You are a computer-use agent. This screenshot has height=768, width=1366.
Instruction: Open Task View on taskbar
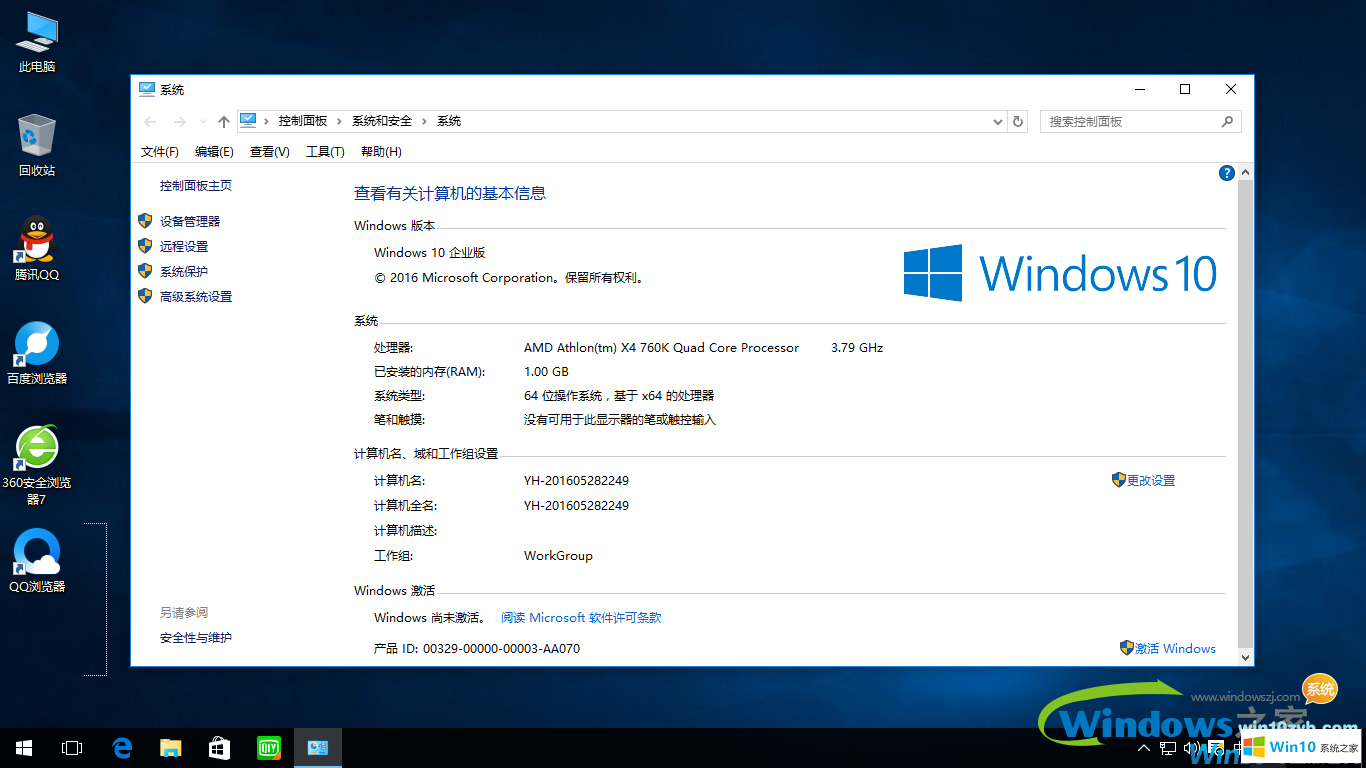[72, 747]
